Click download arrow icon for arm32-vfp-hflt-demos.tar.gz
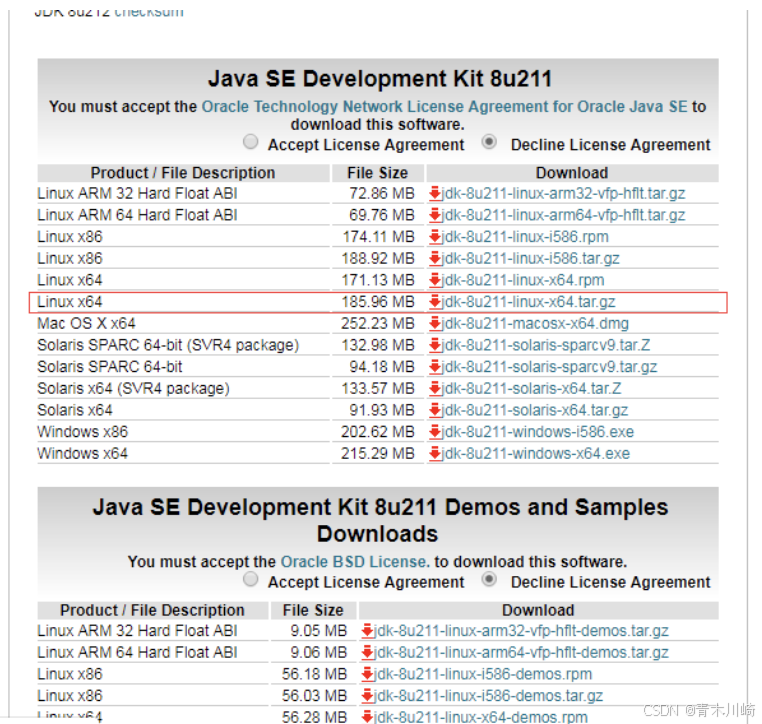 pos(367,631)
